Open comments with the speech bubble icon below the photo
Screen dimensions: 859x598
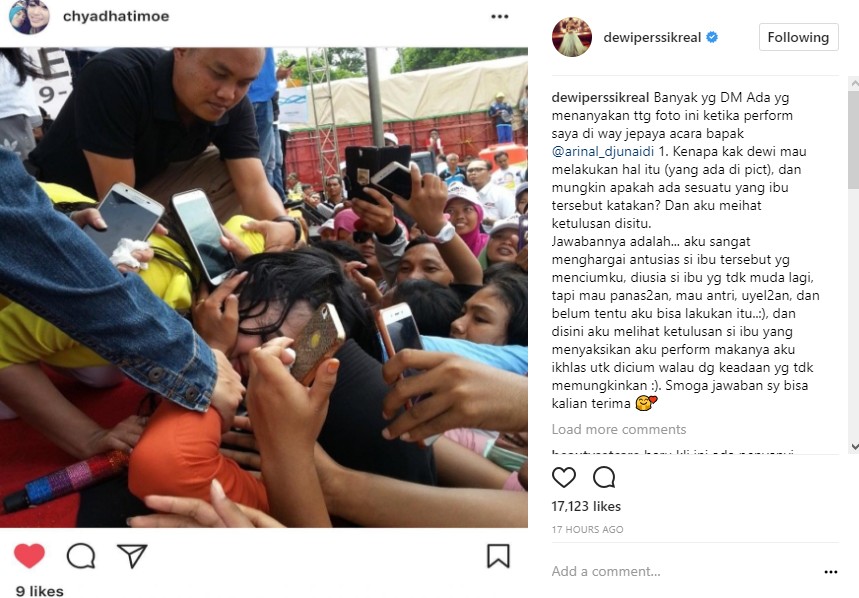coord(81,556)
